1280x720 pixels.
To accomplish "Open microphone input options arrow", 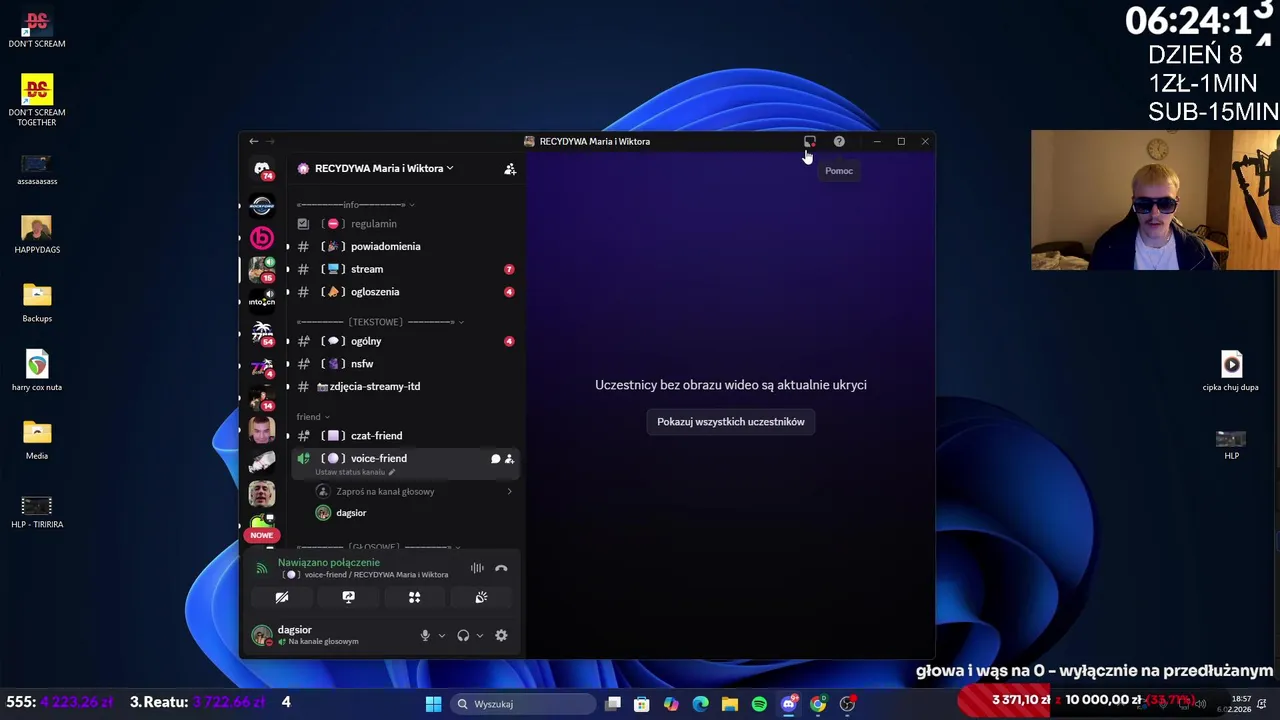I will pyautogui.click(x=441, y=636).
